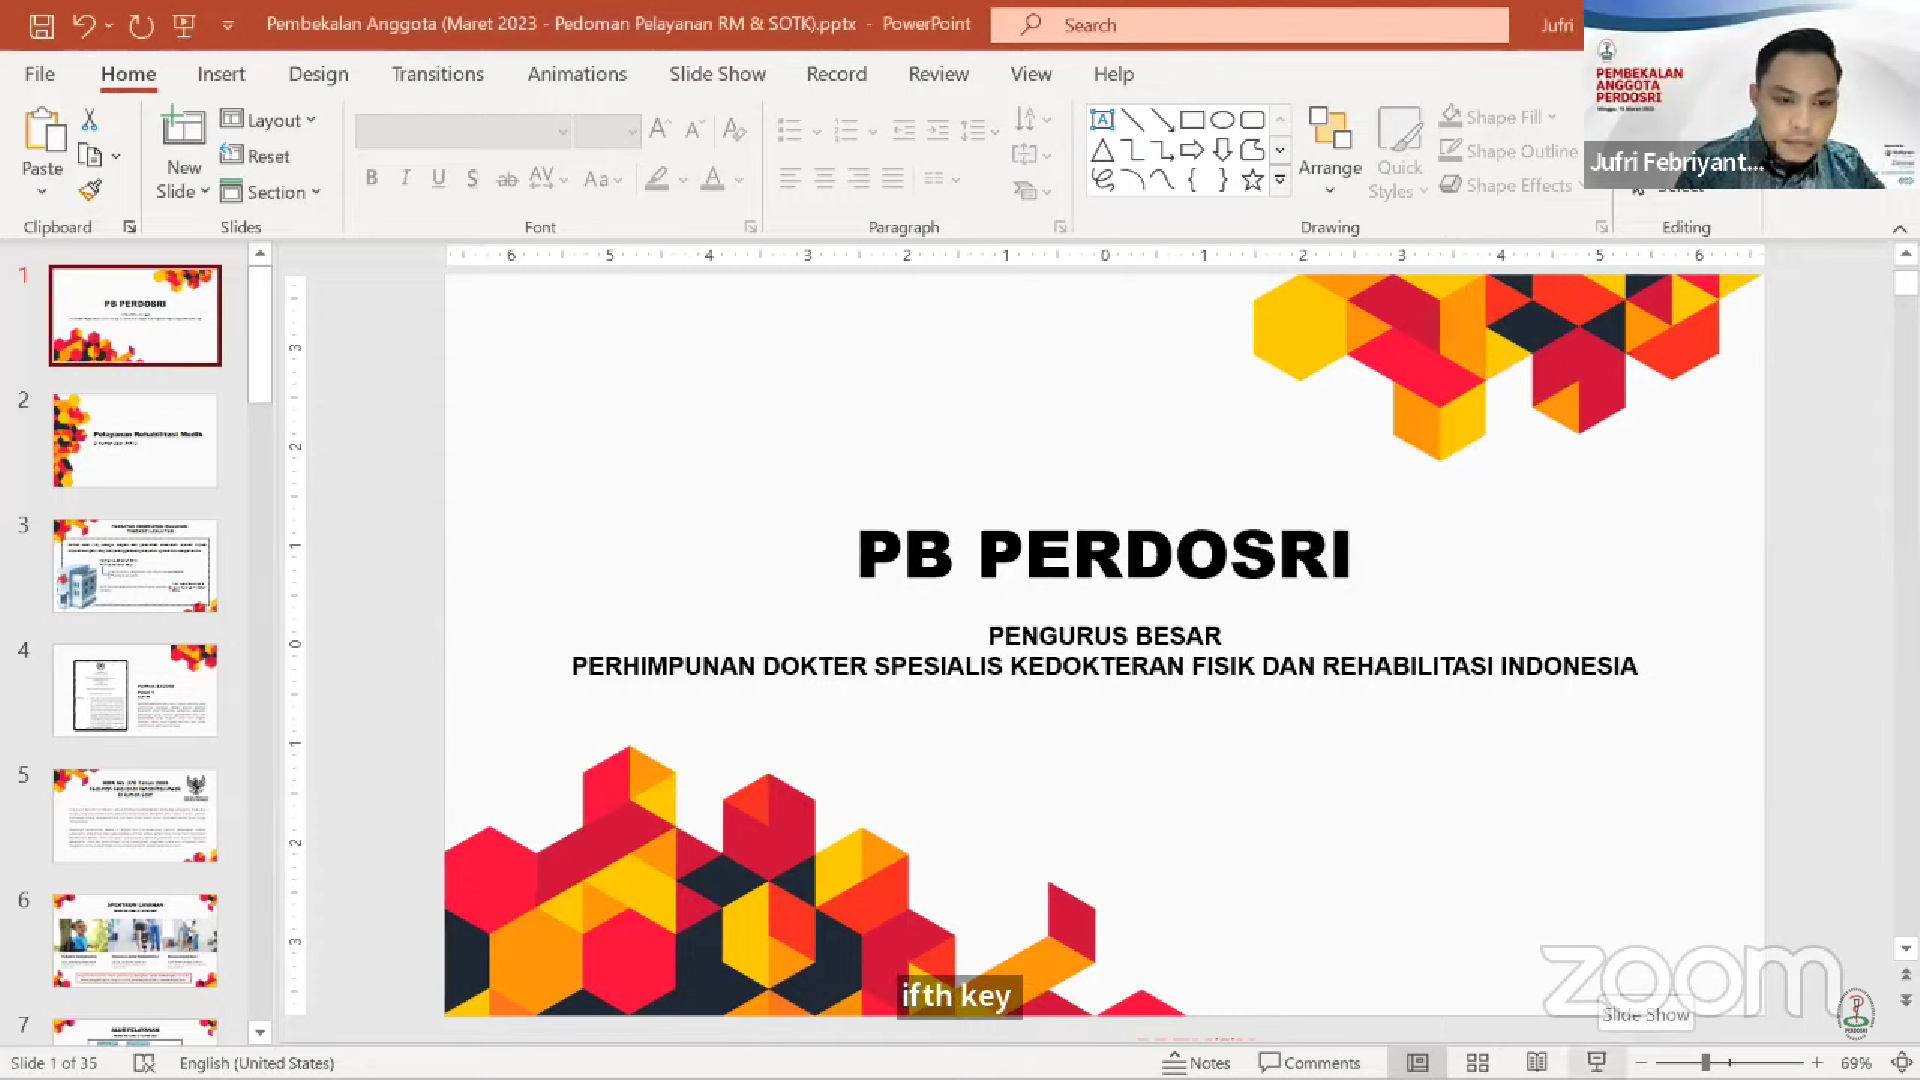1920x1080 pixels.
Task: Click the Redo (repeat) icon
Action: coord(141,26)
